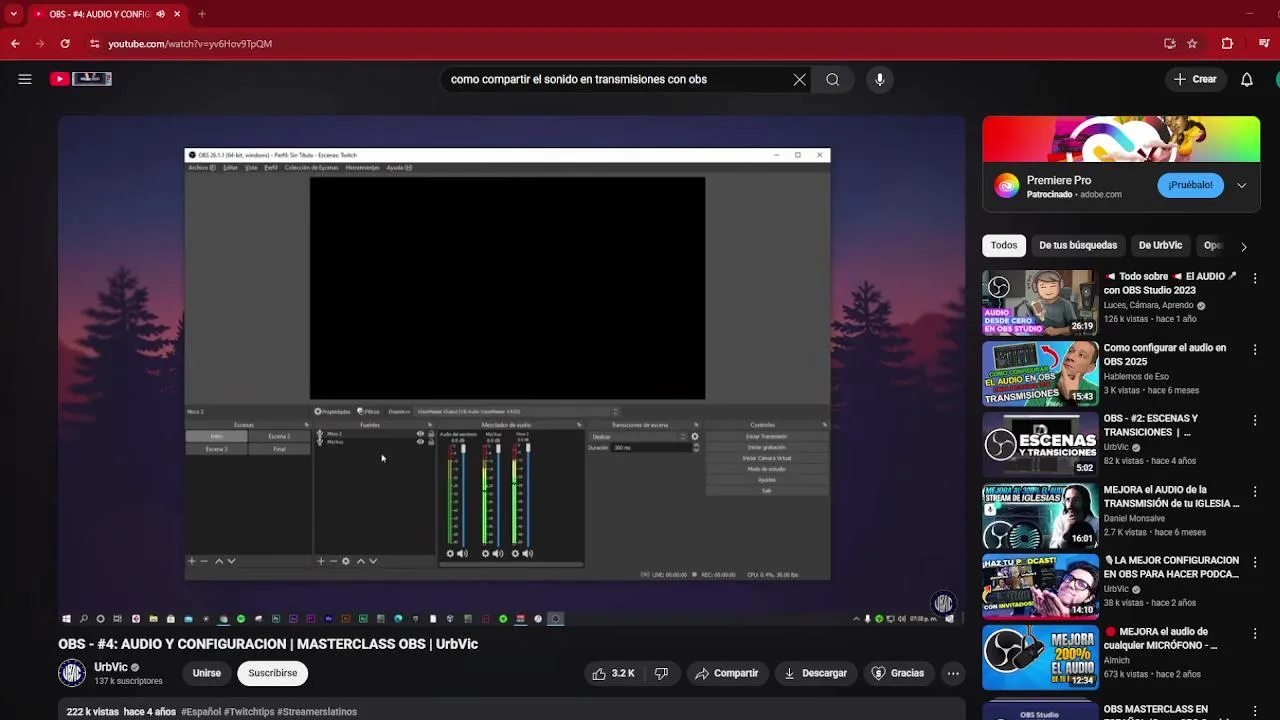Run the search with the magnifier button

click(832, 80)
